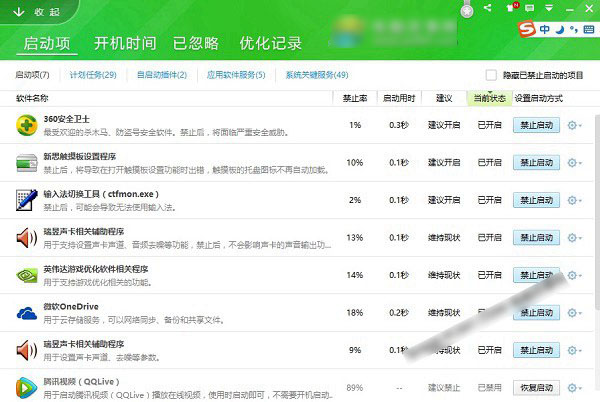Screen dimensions: 600x402
Task: Click 禁止启动 for ctfmon.exe row
Action: [x=536, y=200]
